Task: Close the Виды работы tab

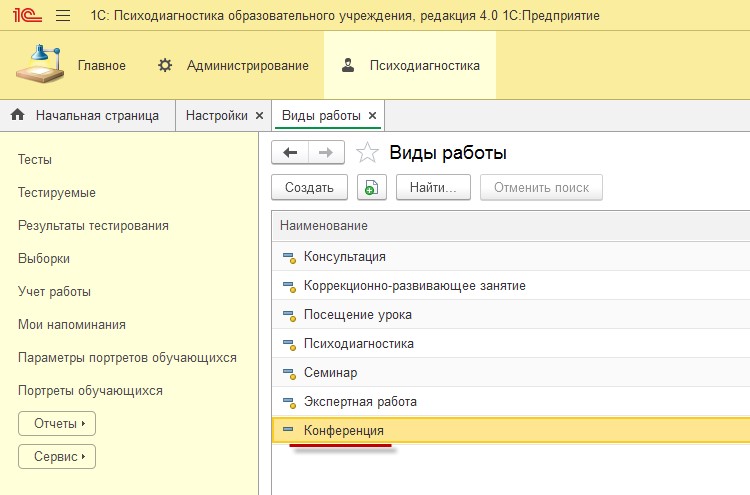Action: (373, 115)
